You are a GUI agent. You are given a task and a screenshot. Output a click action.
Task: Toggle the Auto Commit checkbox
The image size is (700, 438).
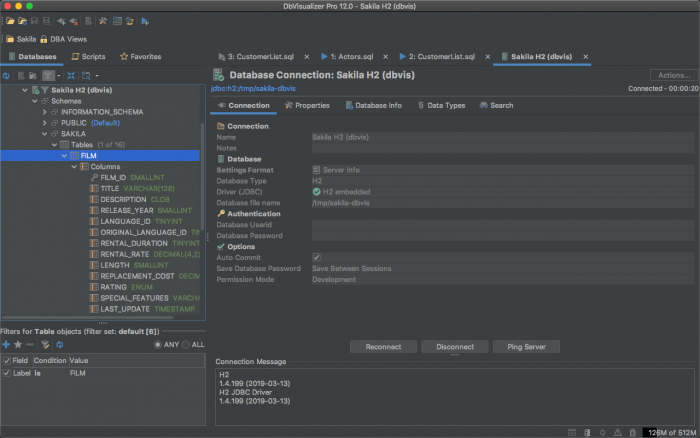tap(317, 258)
